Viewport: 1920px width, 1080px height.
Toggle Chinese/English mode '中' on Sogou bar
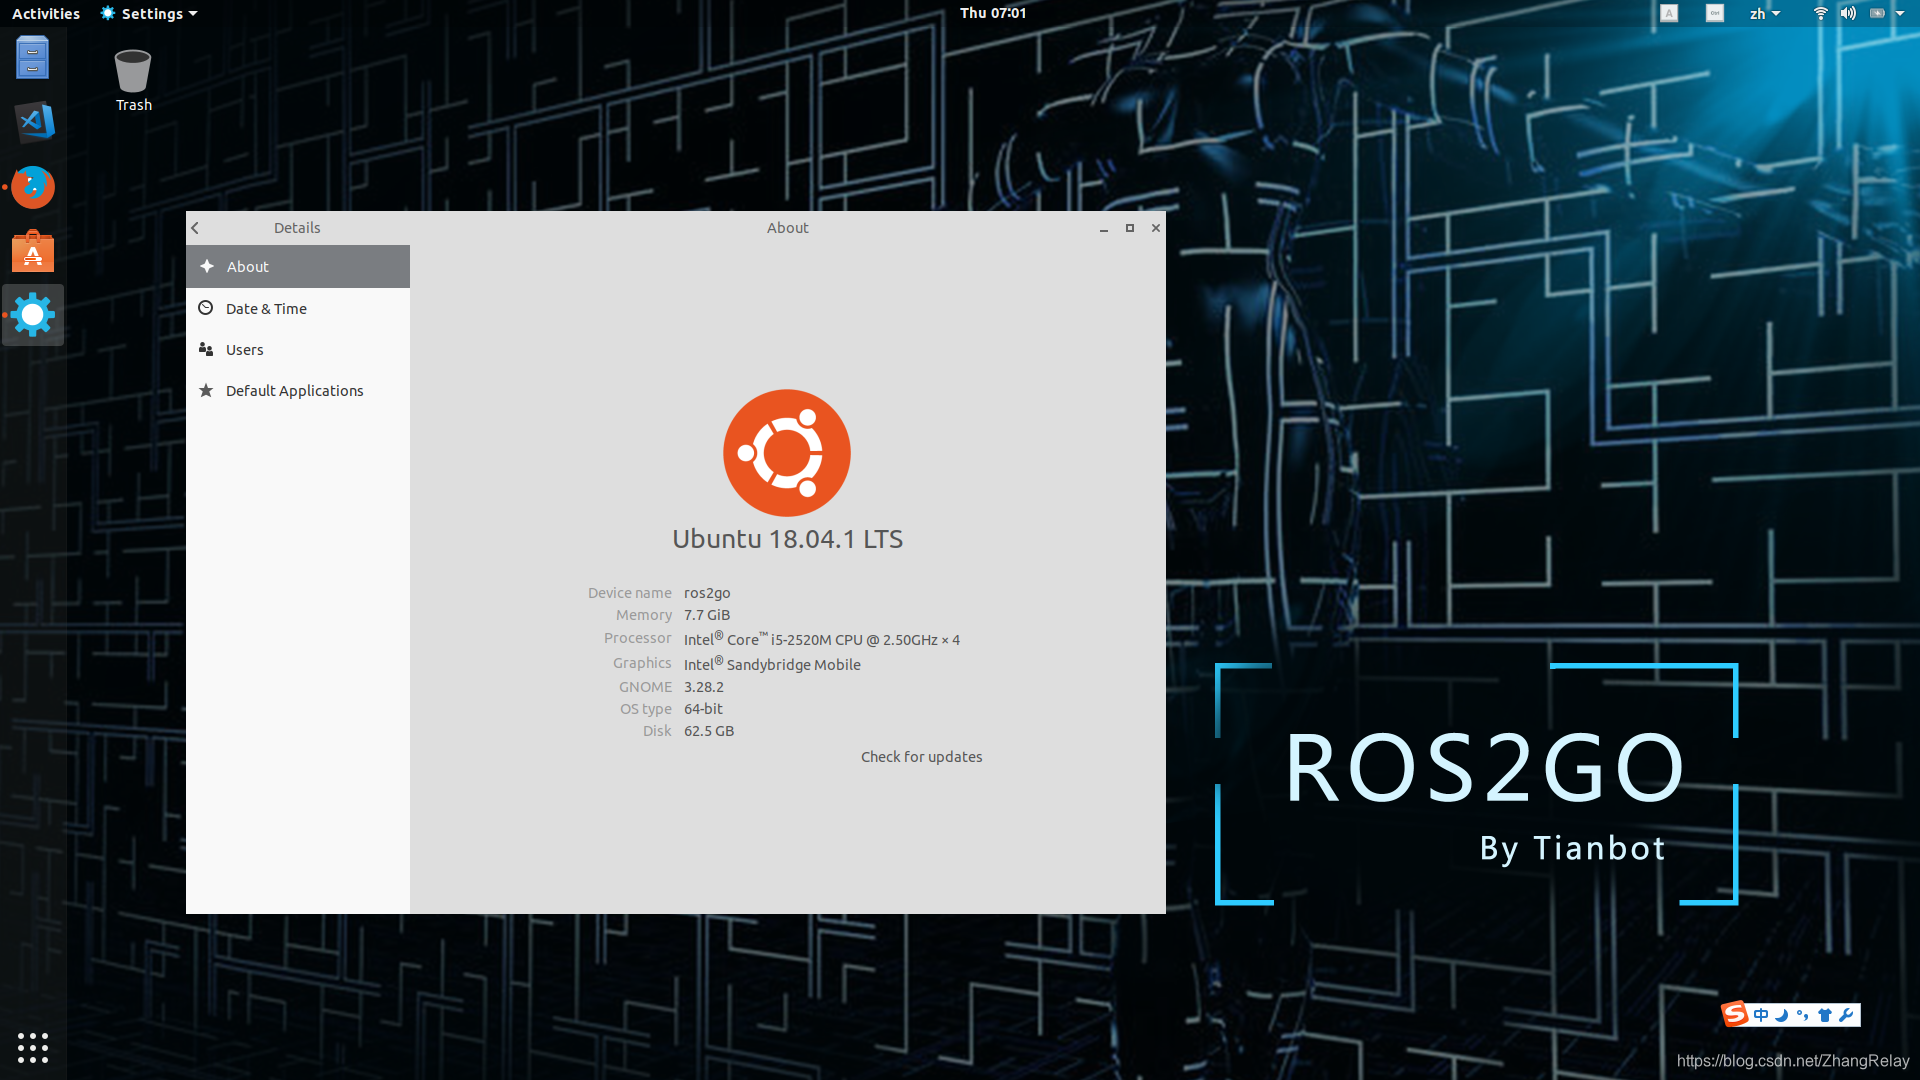[x=1761, y=1015]
